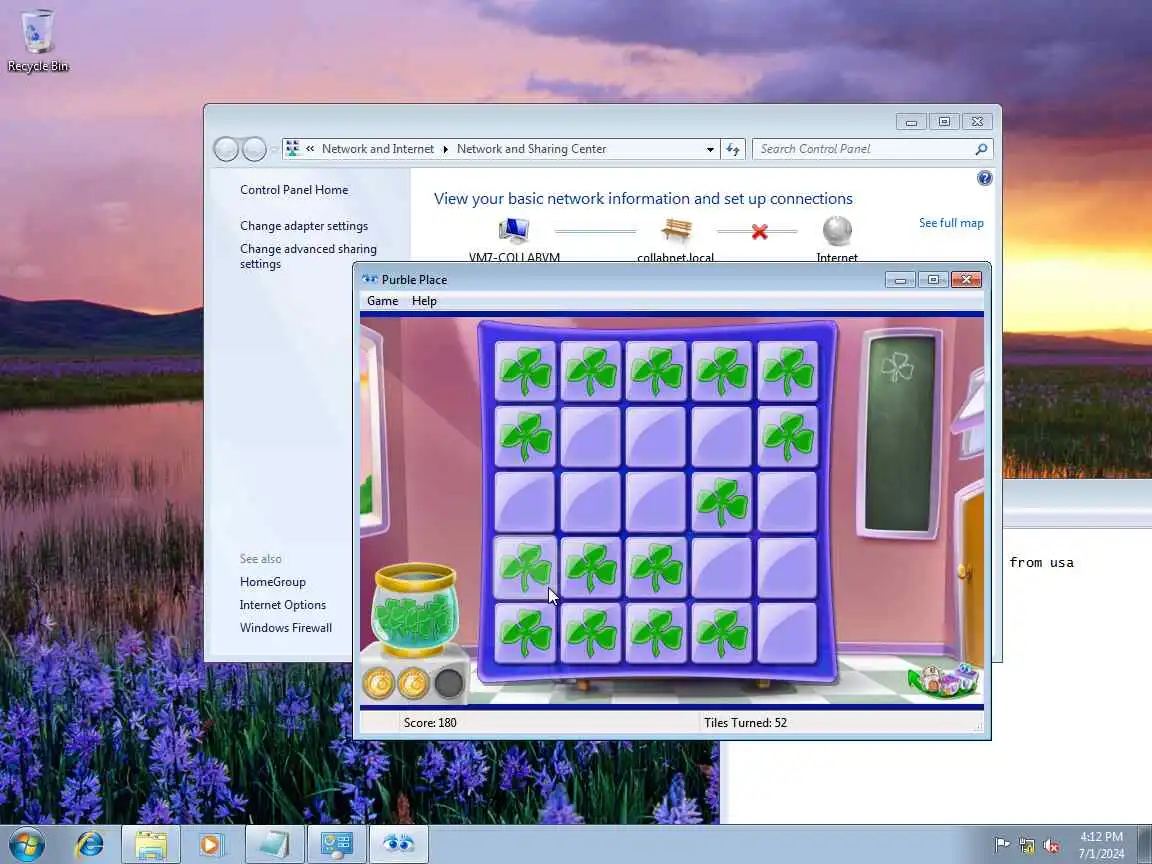Click the Control Panel Back button
The image size is (1152, 864).
(x=226, y=149)
